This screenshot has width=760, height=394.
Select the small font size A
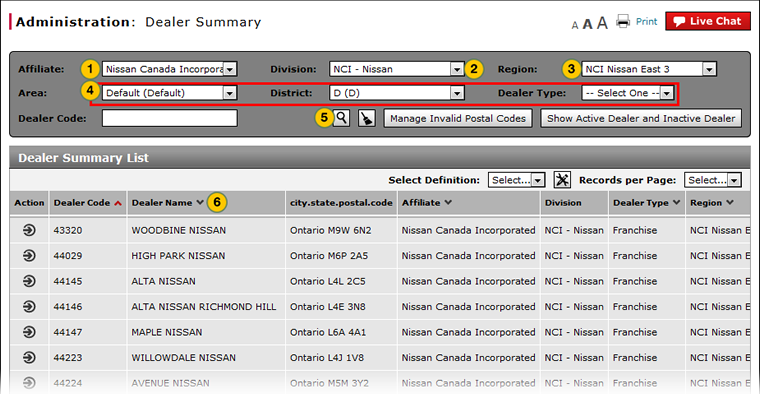click(x=575, y=25)
